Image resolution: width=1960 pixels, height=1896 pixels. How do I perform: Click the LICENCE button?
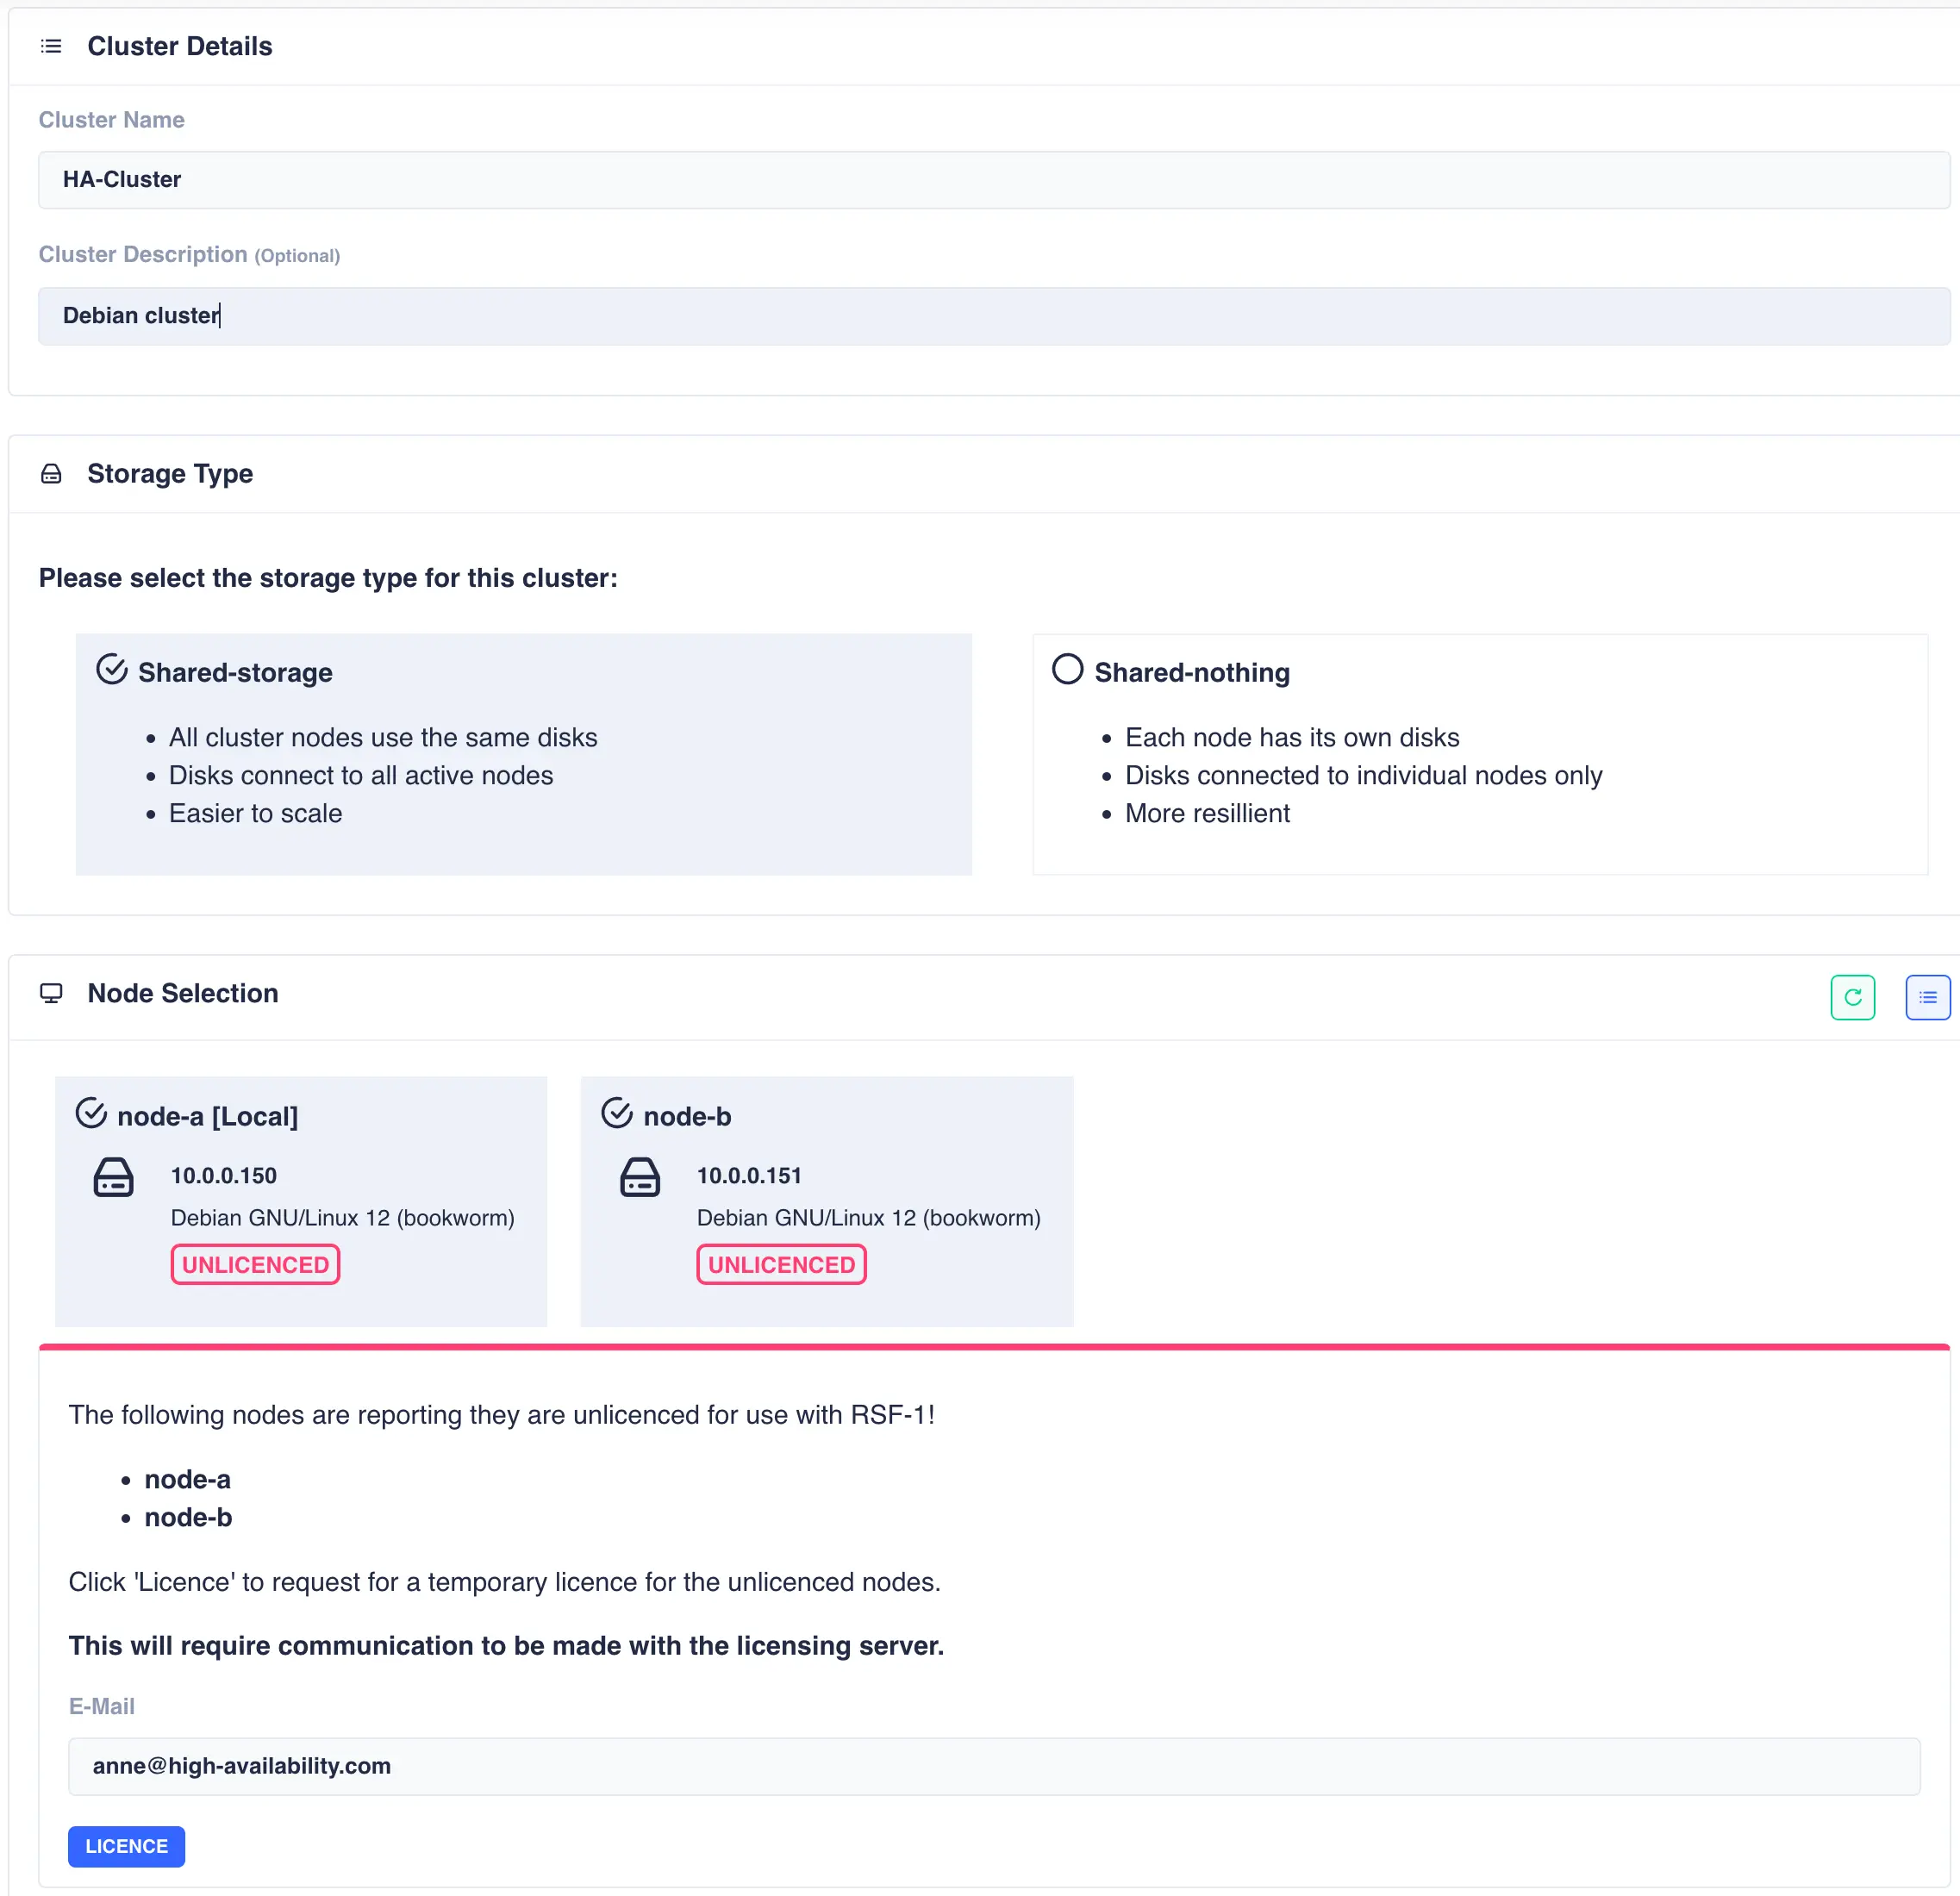click(x=126, y=1846)
